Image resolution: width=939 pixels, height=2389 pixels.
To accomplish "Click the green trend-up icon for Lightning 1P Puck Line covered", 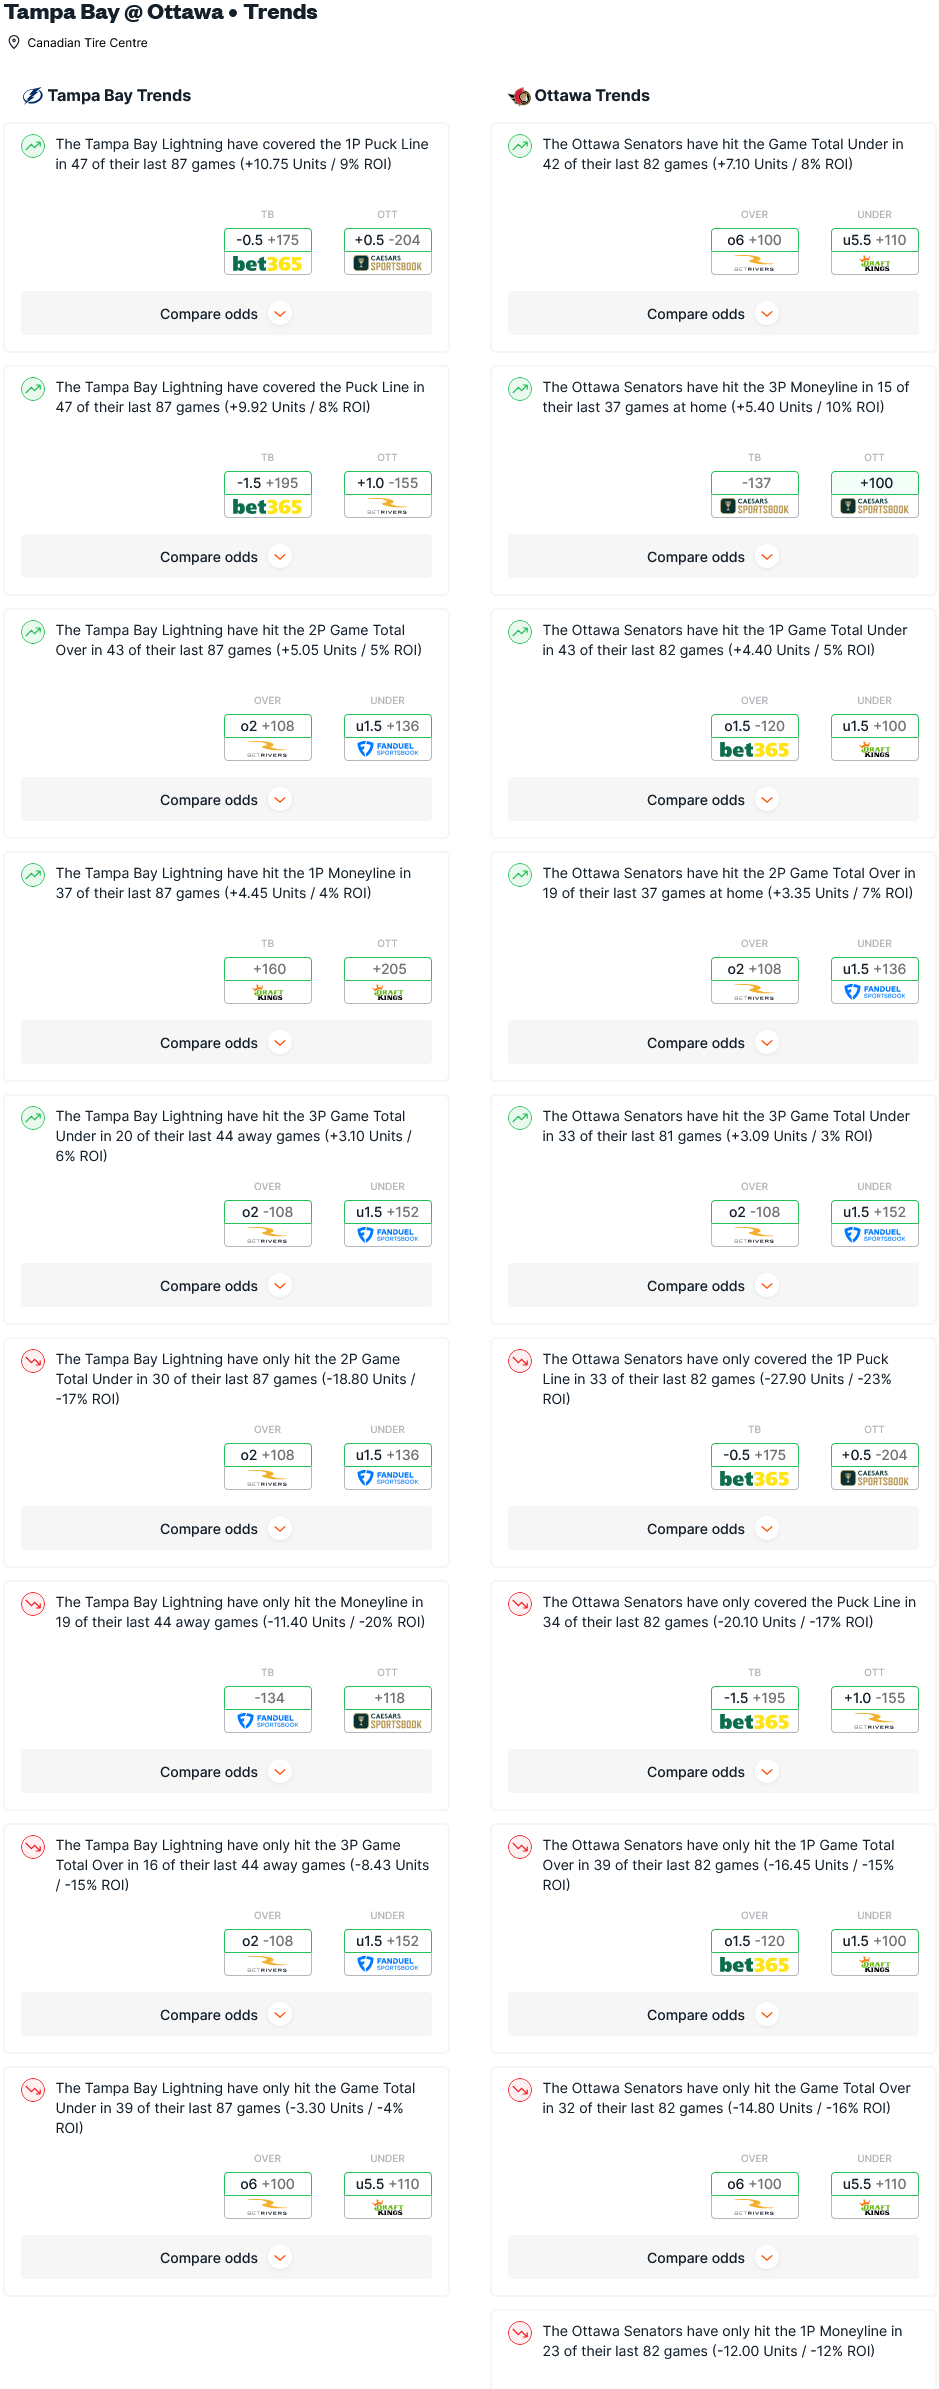I will 33,146.
